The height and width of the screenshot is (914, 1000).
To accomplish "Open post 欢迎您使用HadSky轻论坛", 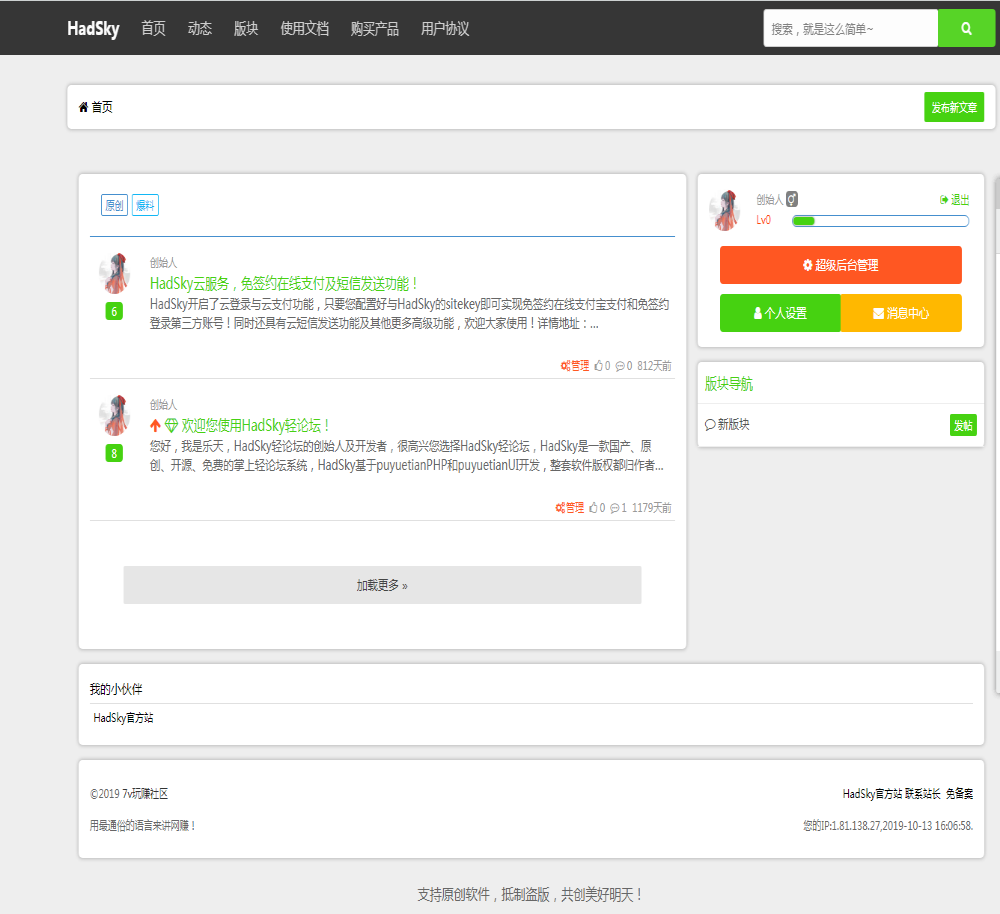I will point(255,425).
